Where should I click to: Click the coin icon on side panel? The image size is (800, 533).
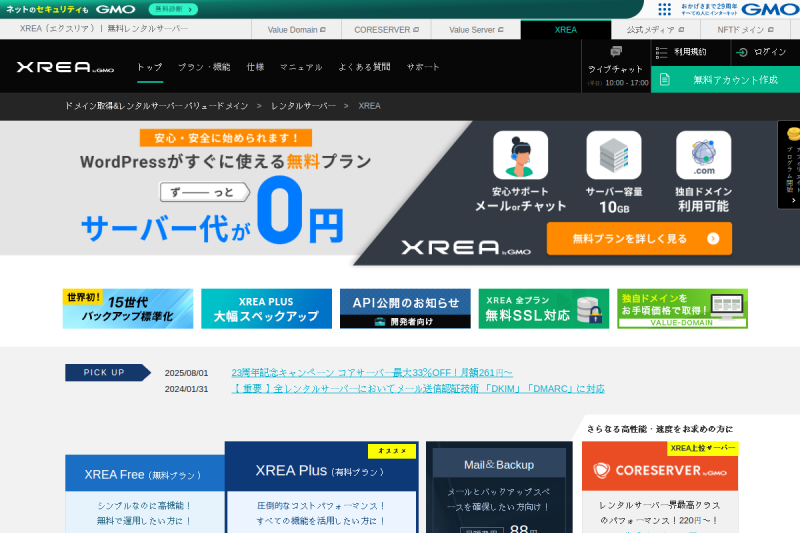pos(793,134)
